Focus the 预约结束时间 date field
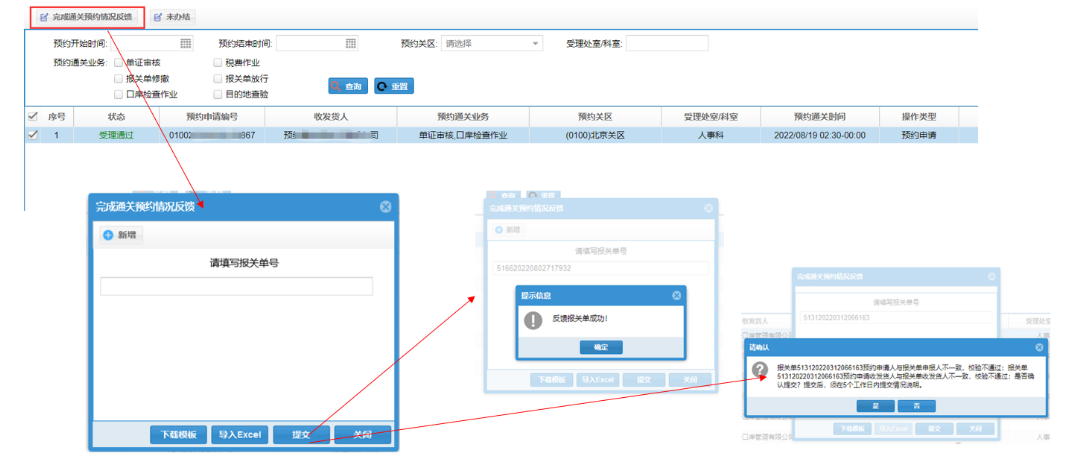Image resolution: width=1072 pixels, height=466 pixels. click(x=317, y=44)
